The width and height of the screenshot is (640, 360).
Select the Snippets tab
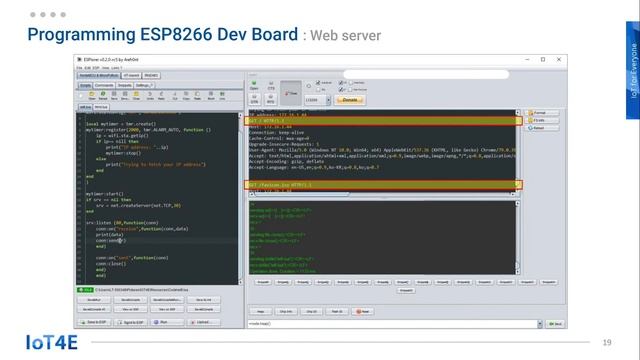pos(125,85)
